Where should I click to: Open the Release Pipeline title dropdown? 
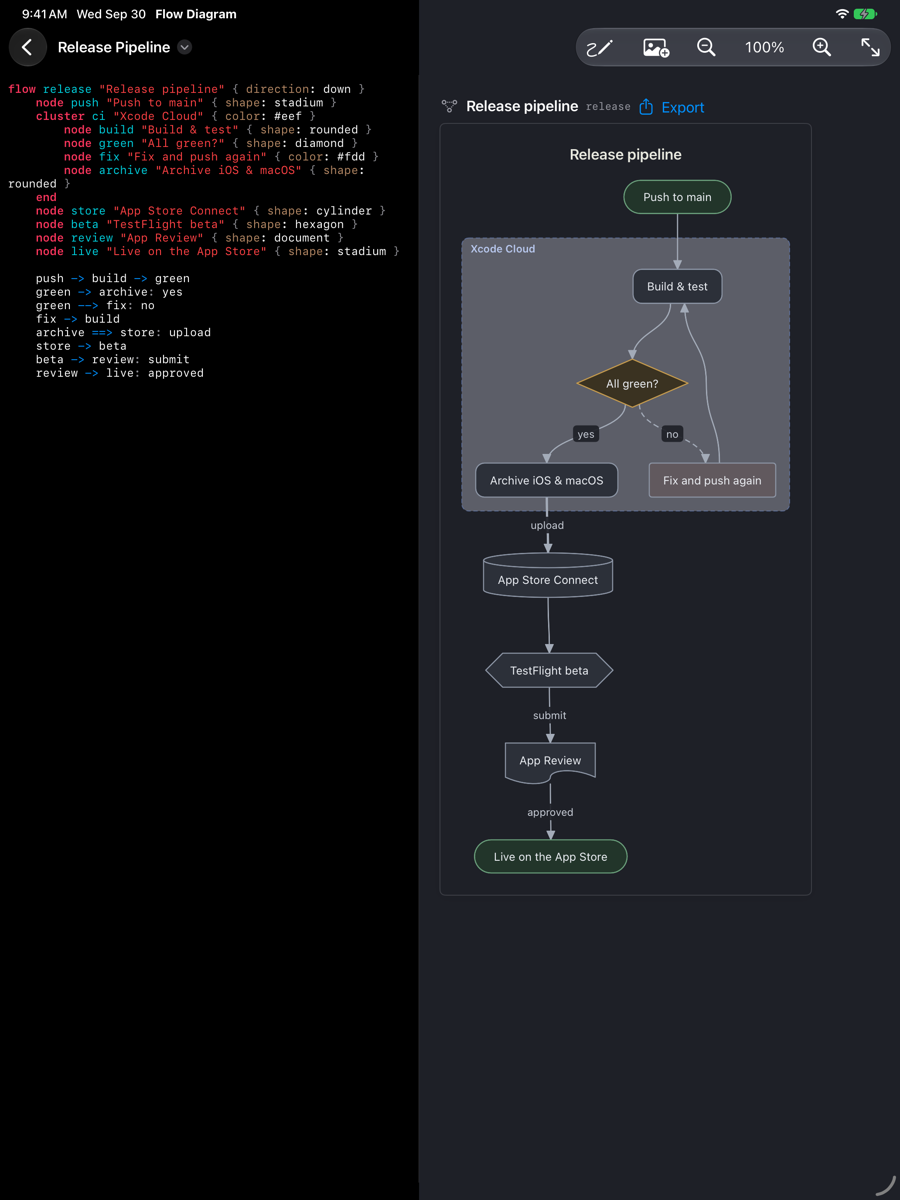point(184,47)
